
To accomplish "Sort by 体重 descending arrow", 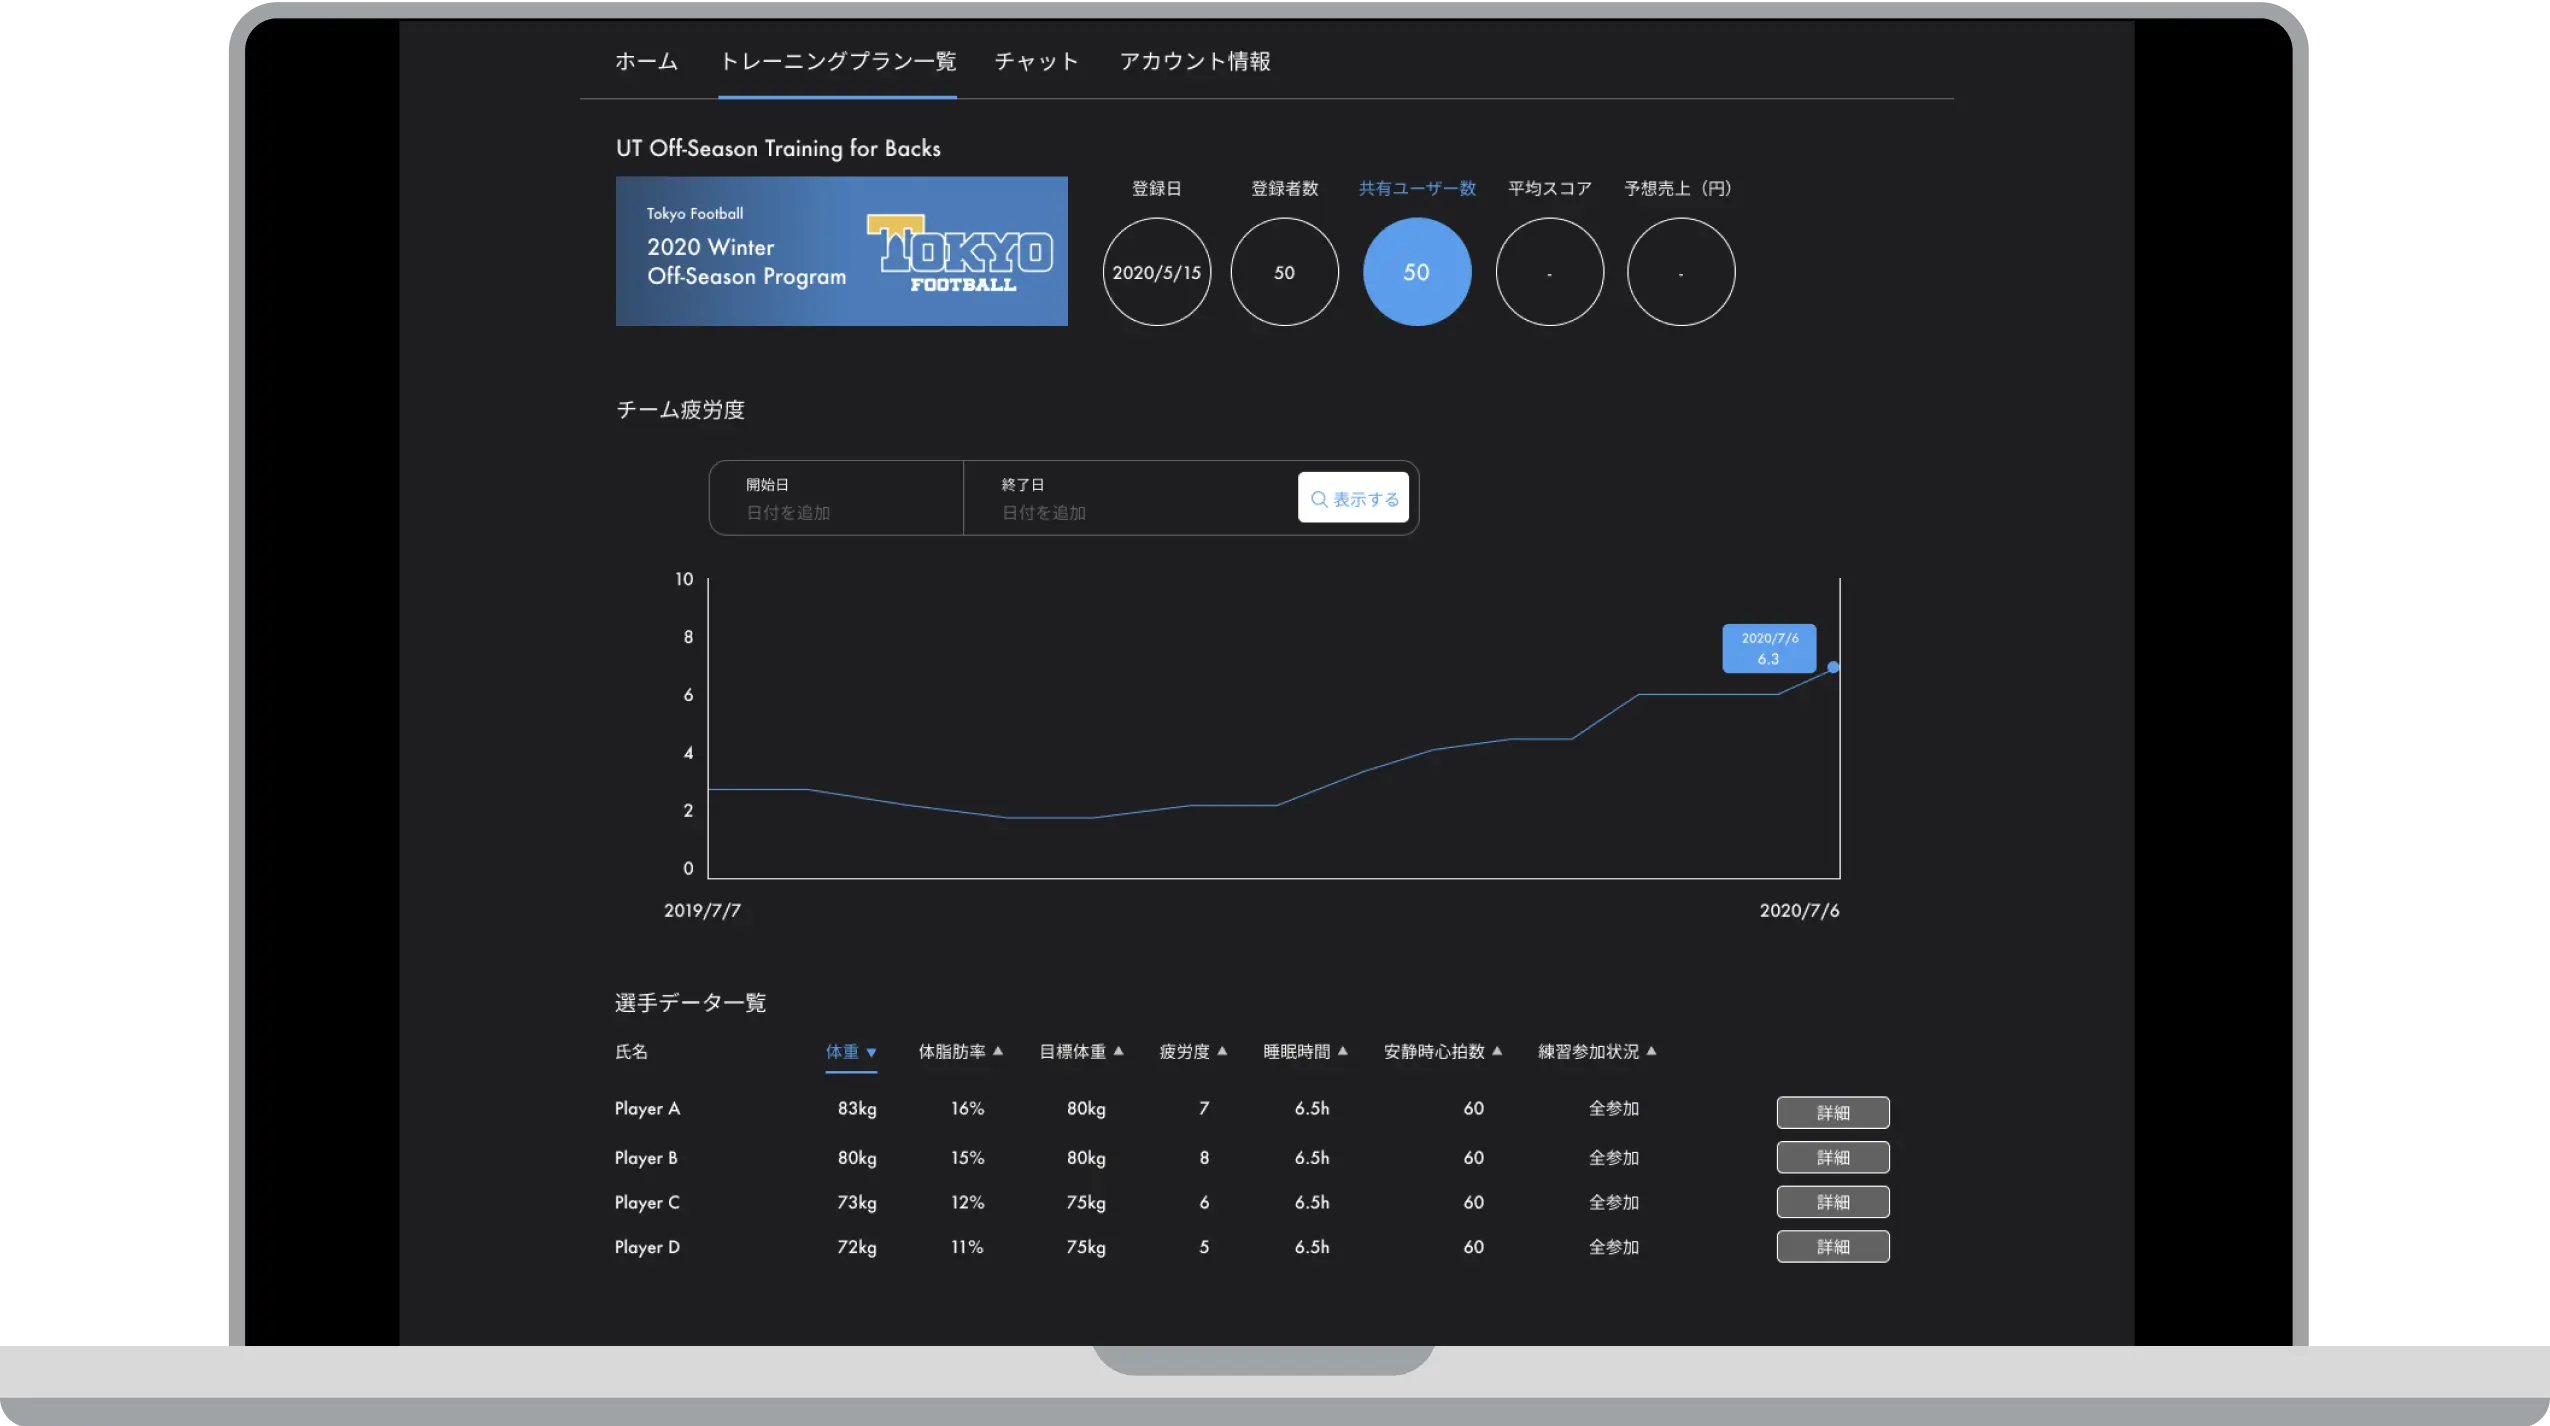I will [x=871, y=1052].
